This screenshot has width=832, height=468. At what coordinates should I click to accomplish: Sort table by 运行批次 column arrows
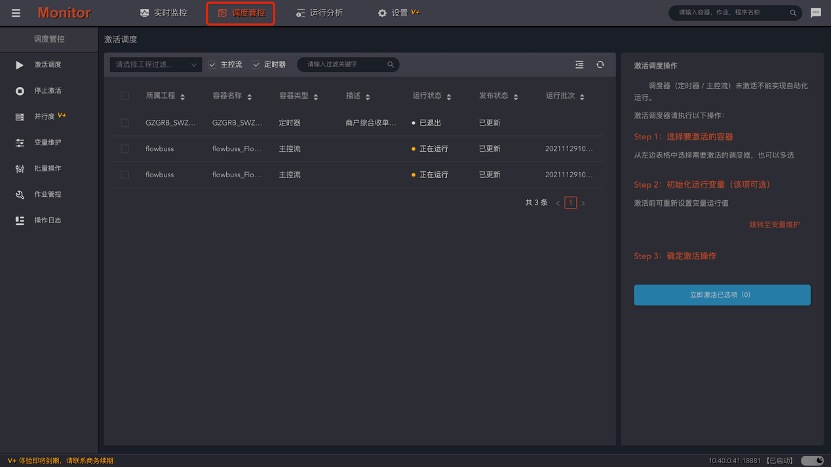coord(582,97)
